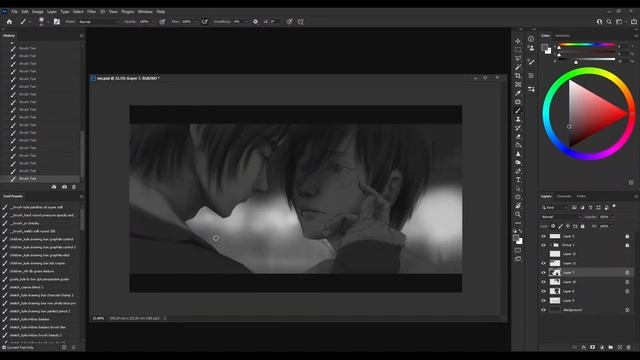Screen dimensions: 640x360
Task: Select the Rectangular Marquee tool
Action: click(x=518, y=50)
